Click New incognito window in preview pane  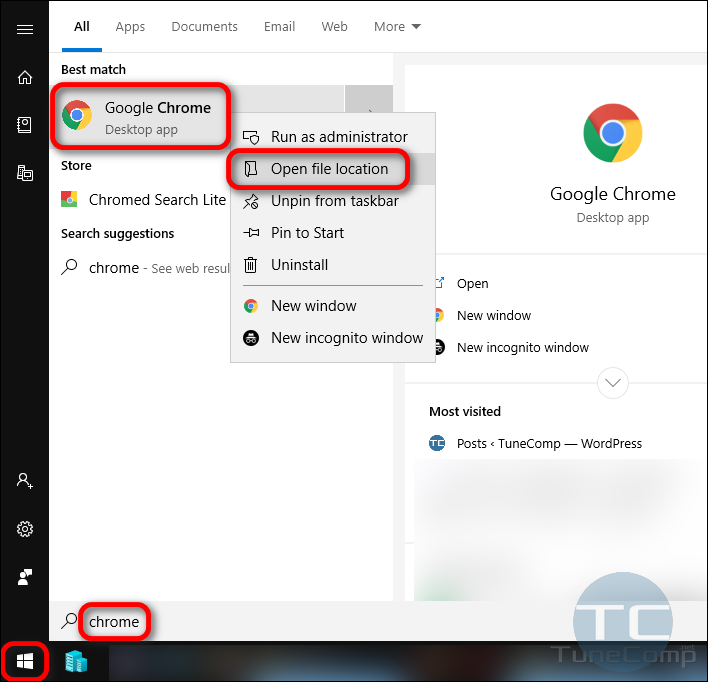click(522, 347)
